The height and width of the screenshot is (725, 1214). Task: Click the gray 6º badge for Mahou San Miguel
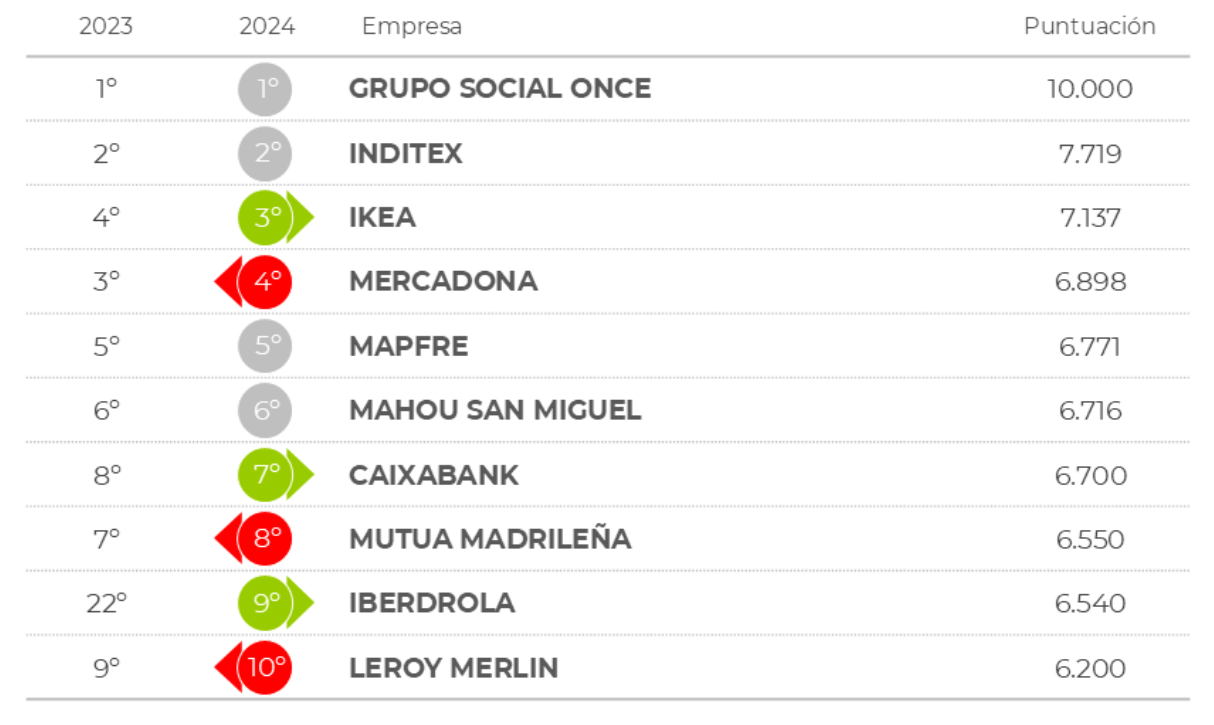pyautogui.click(x=266, y=411)
